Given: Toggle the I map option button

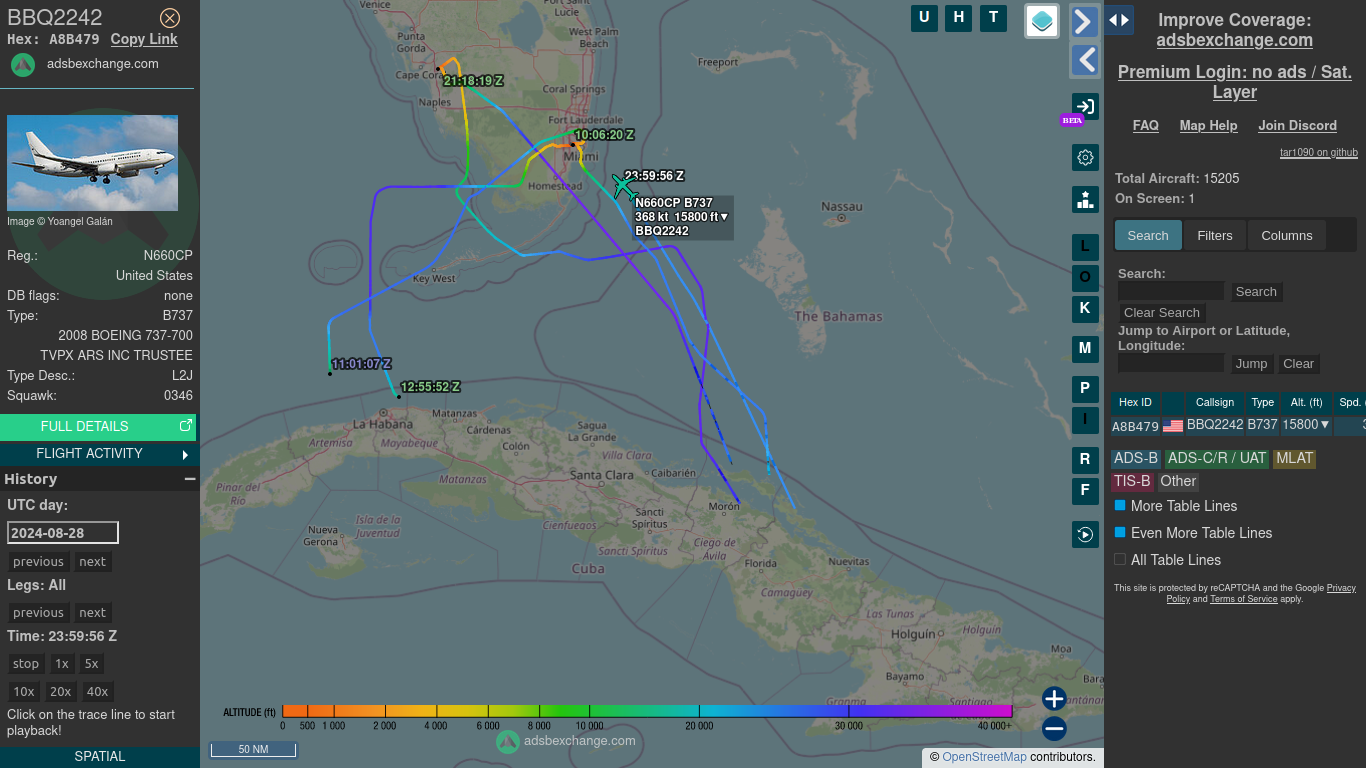Looking at the screenshot, I should [1085, 420].
